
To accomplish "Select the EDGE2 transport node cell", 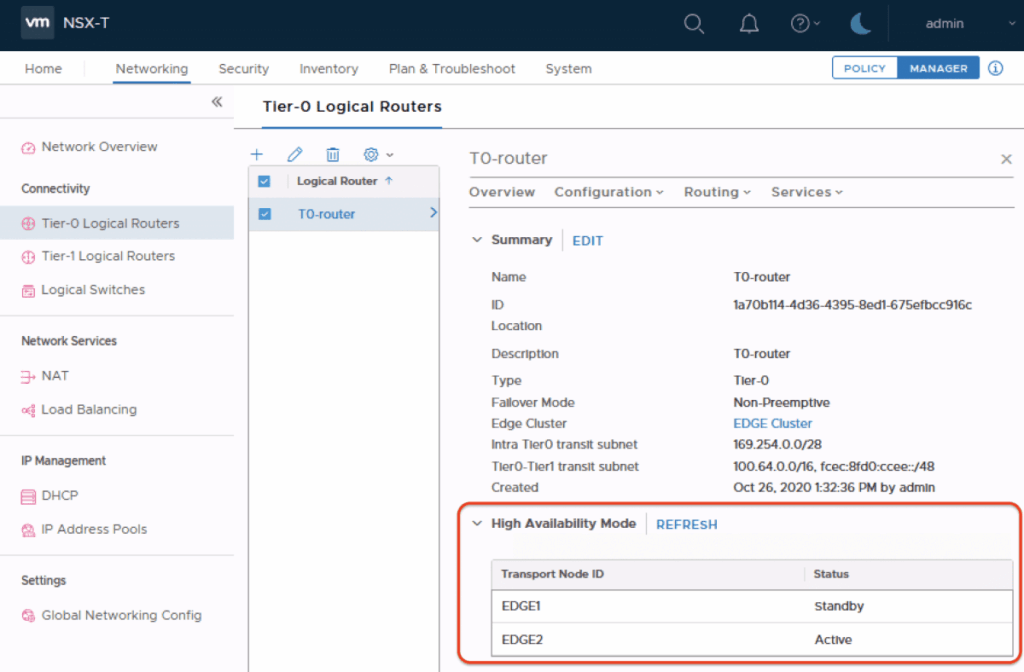I will [522, 639].
